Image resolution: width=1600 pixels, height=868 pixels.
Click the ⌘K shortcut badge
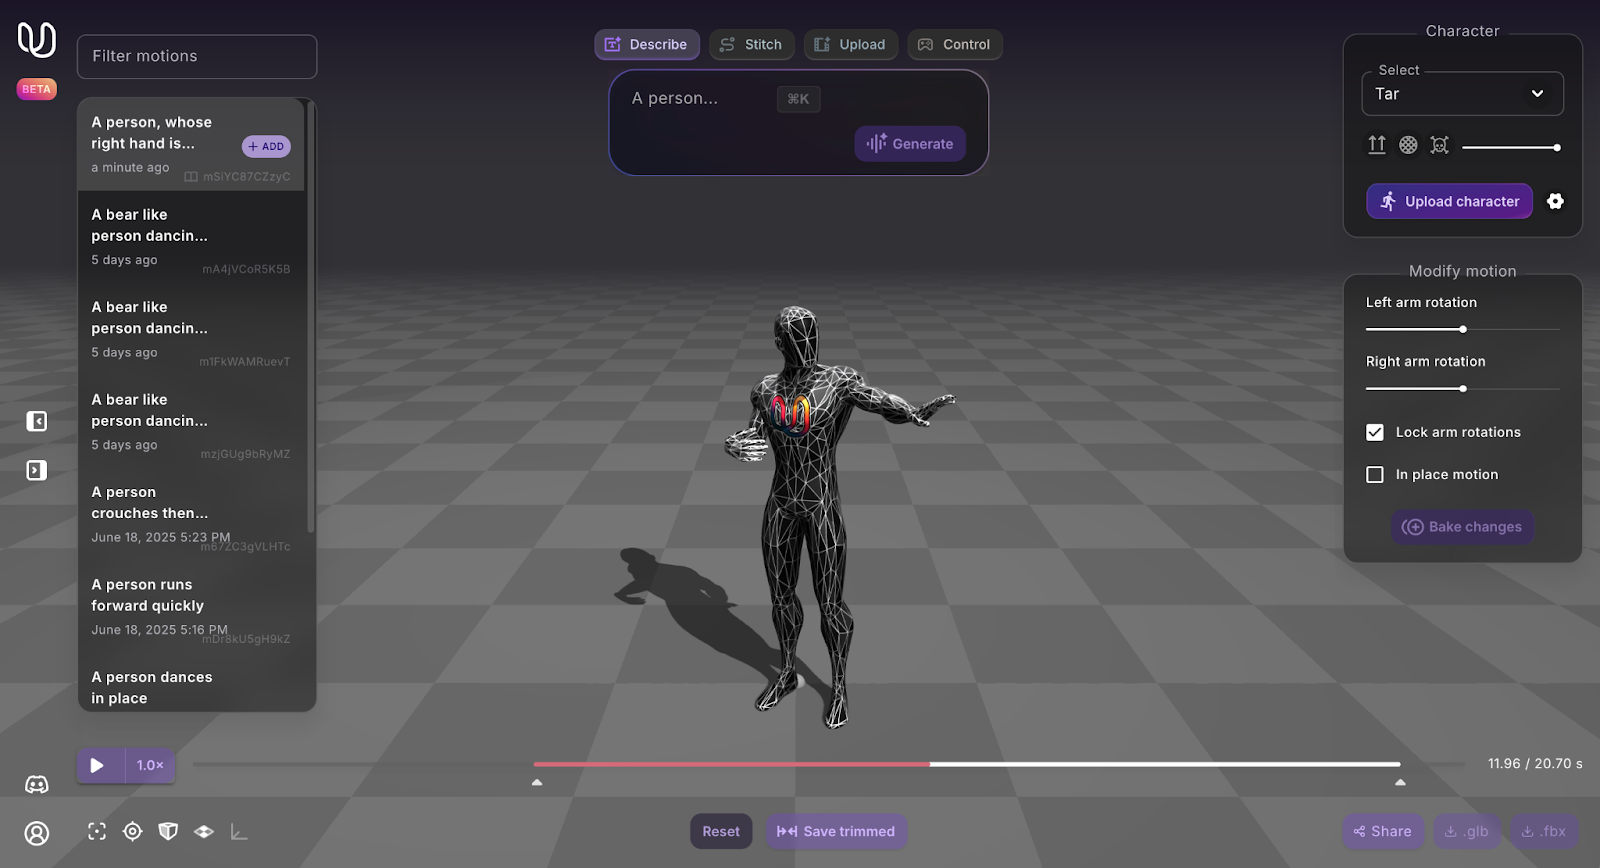[x=798, y=99]
